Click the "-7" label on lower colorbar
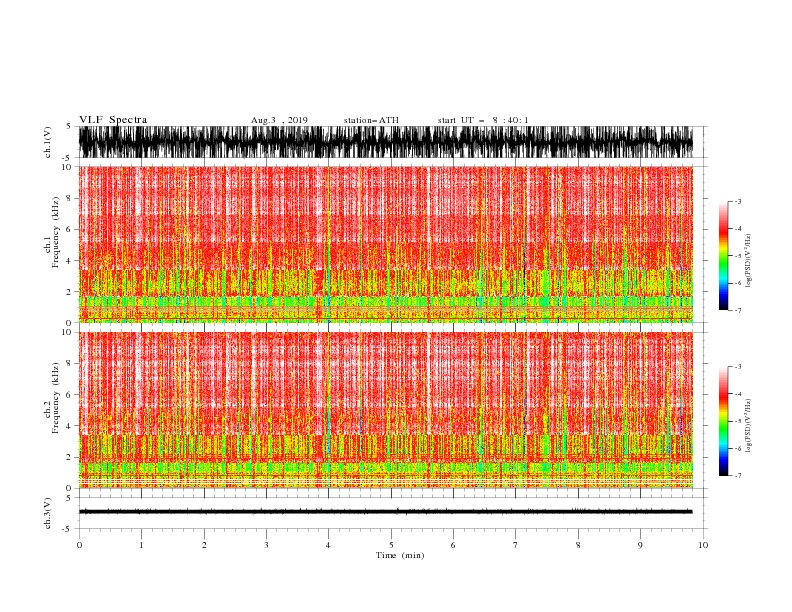Viewport: 792px width, 612px height. 738,476
